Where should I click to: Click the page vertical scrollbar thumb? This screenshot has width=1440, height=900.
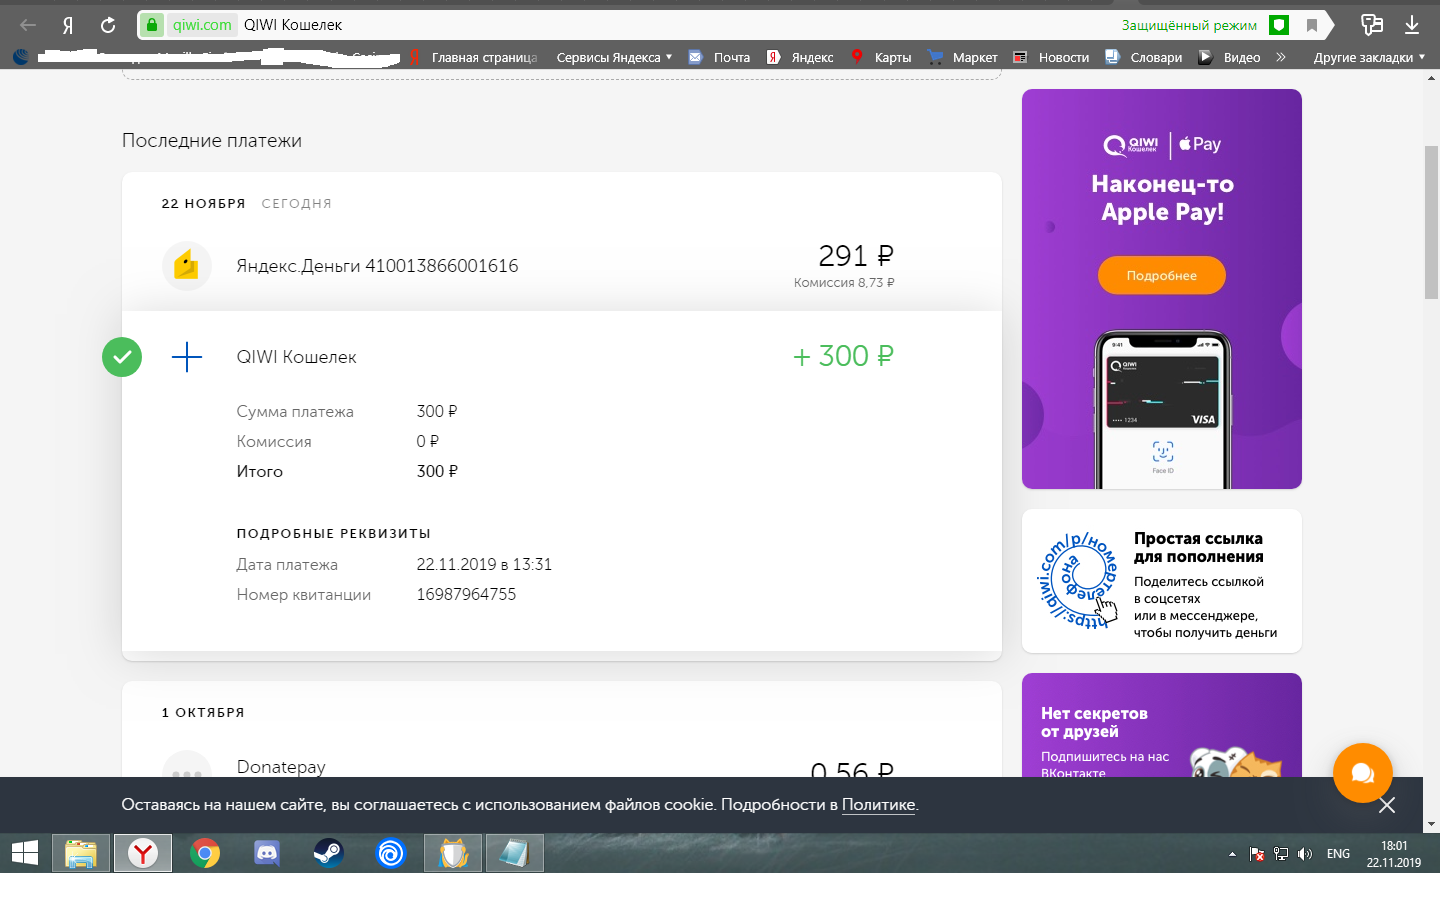[x=1431, y=222]
